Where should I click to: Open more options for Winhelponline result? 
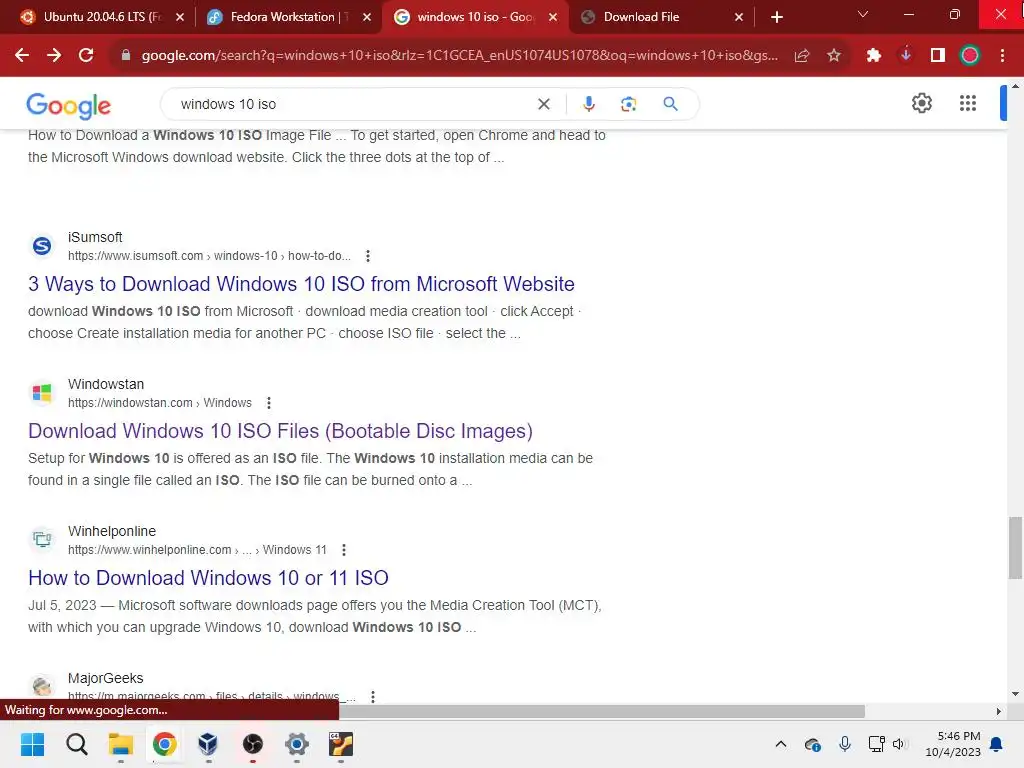pyautogui.click(x=344, y=550)
